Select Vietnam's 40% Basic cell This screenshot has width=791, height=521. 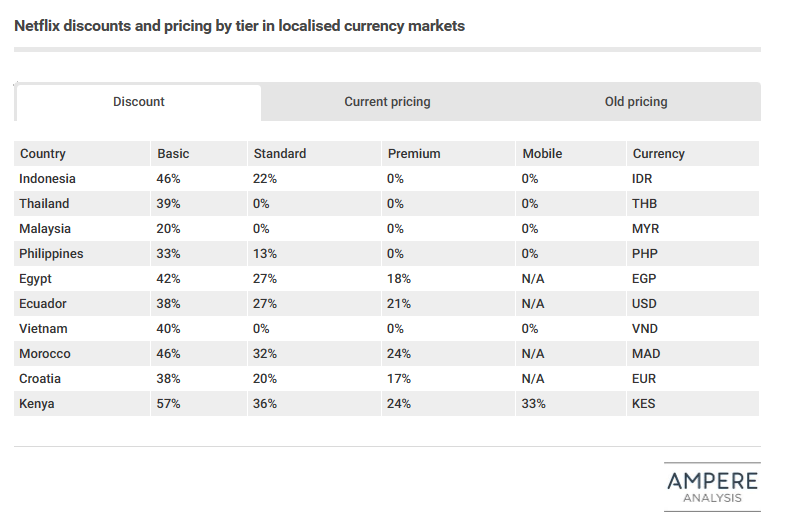coord(199,329)
